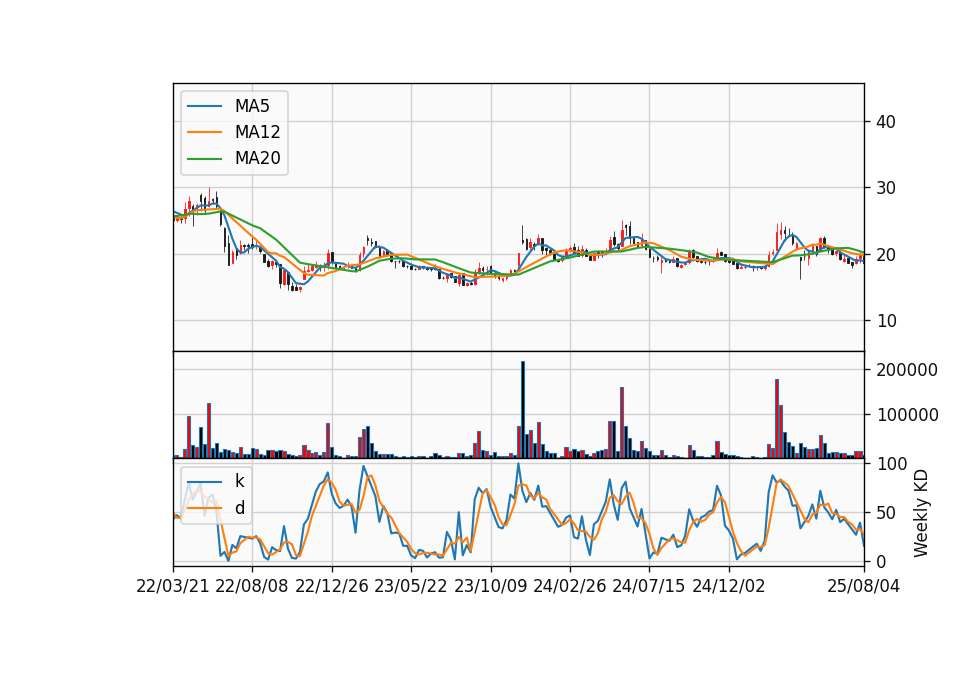This screenshot has width=960, height=690.
Task: Click the MA5 legend label
Action: click(x=252, y=106)
